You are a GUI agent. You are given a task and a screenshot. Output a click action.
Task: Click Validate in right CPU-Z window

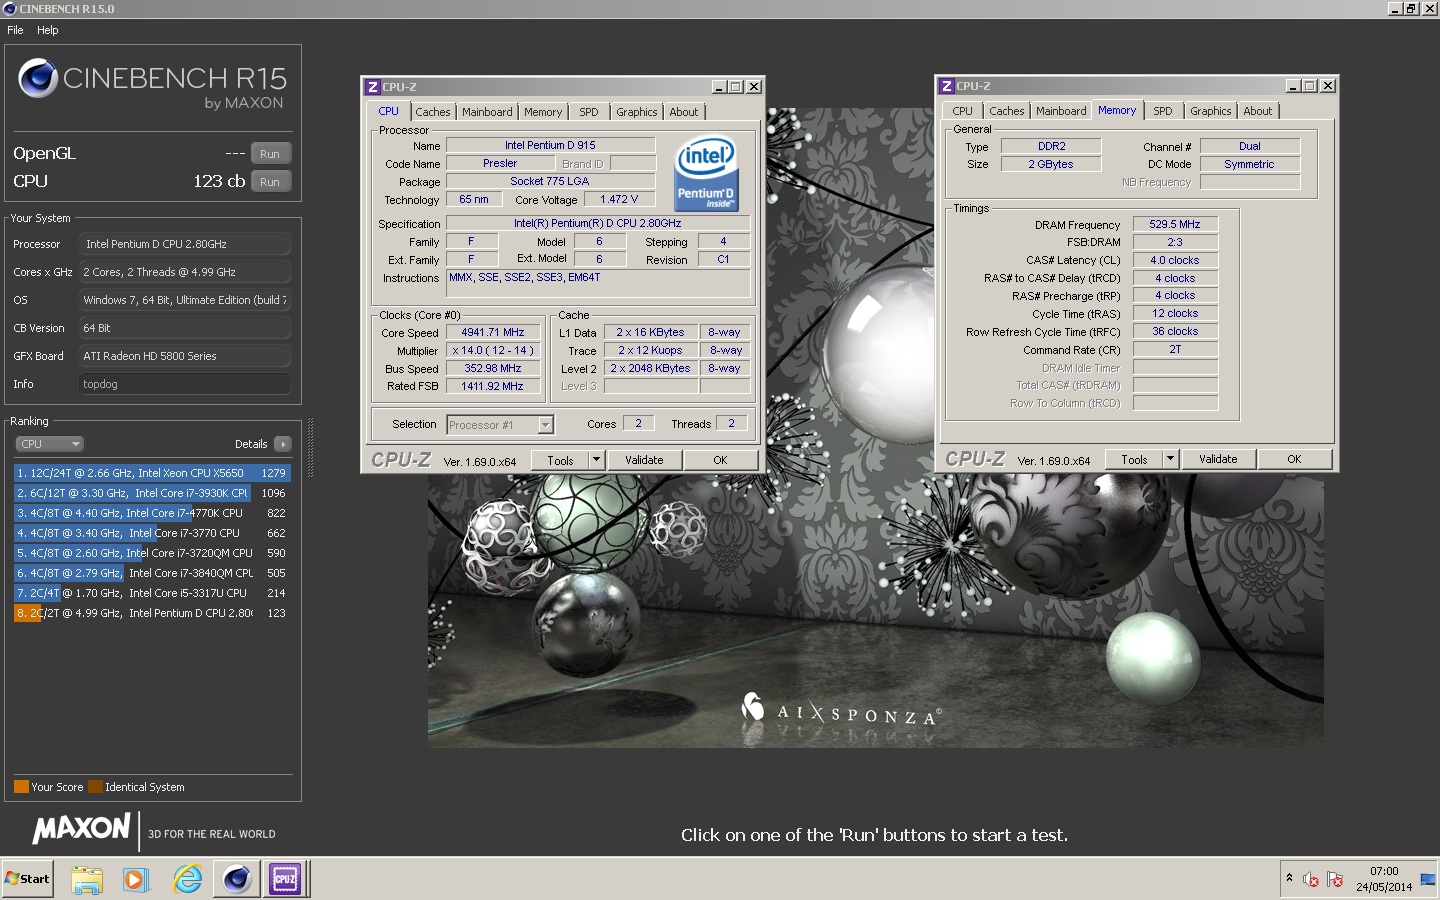[x=1218, y=459]
